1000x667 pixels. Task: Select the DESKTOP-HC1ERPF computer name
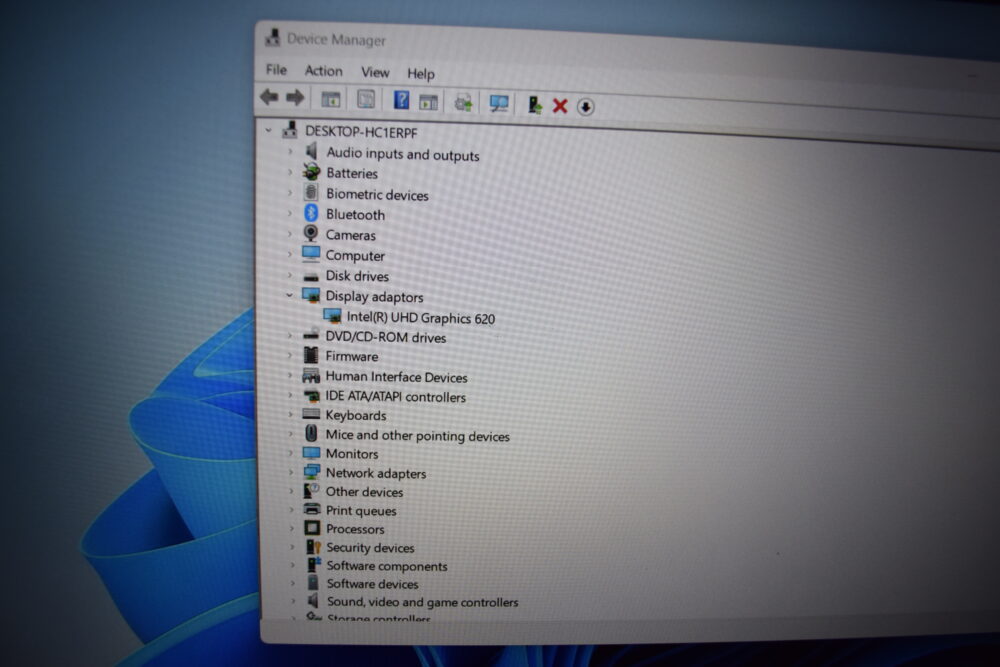tap(361, 132)
